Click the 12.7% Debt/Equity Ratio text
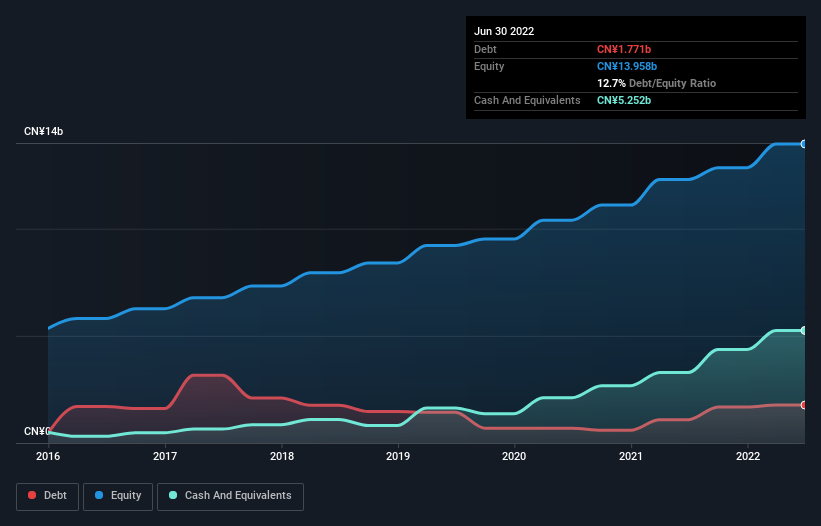 pyautogui.click(x=657, y=83)
